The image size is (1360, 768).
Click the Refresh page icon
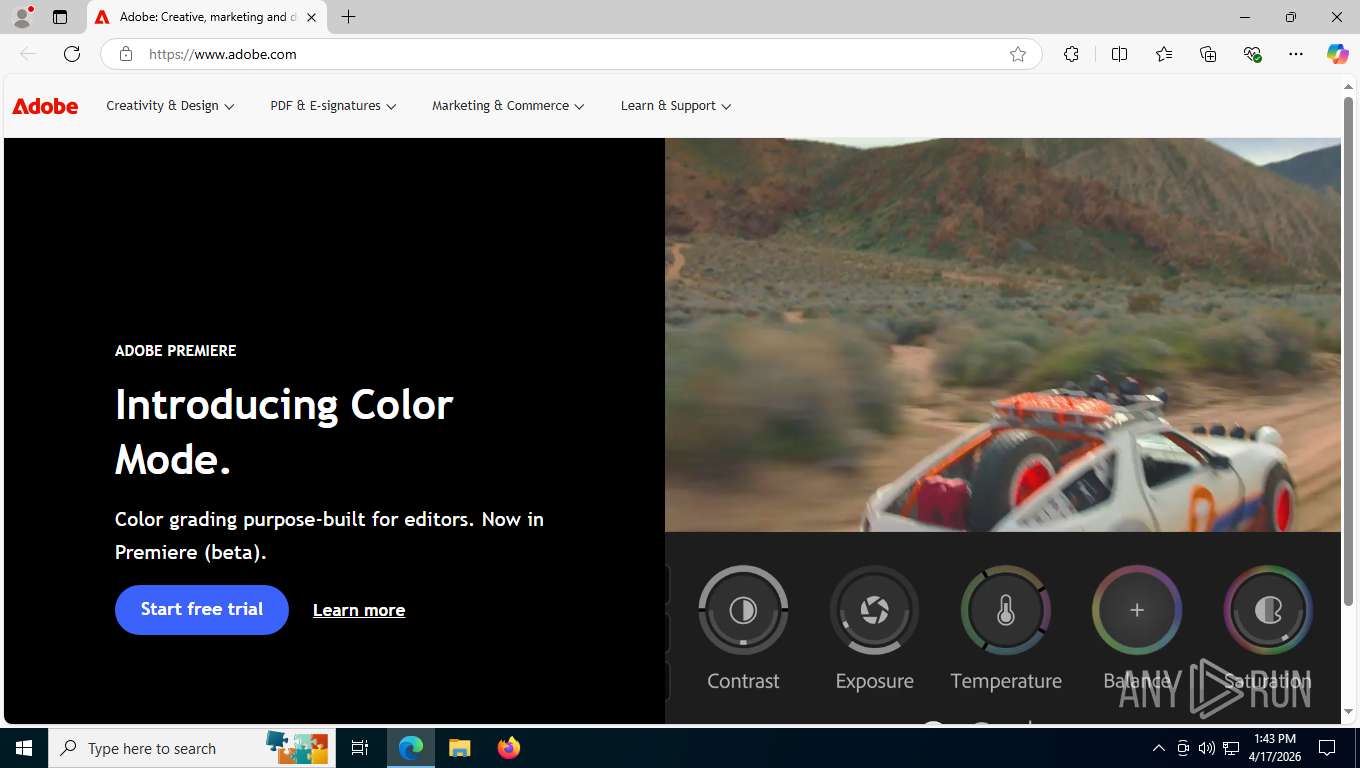click(x=72, y=54)
